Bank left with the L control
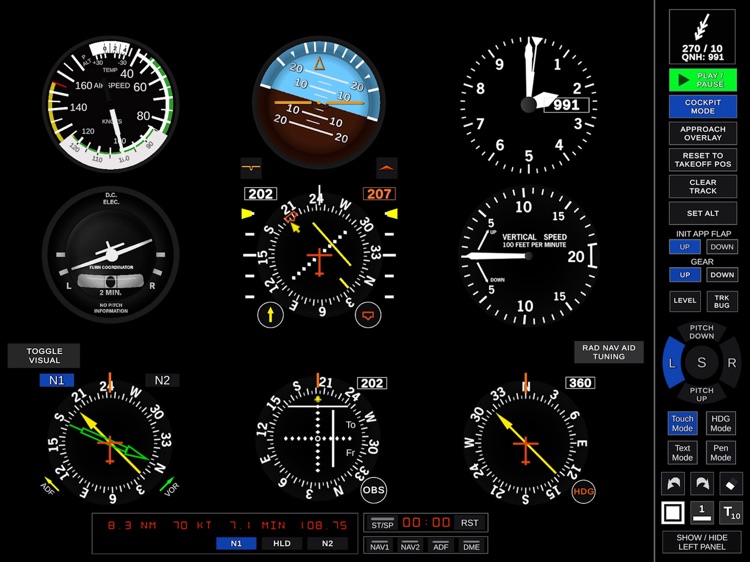The height and width of the screenshot is (562, 750). click(673, 363)
